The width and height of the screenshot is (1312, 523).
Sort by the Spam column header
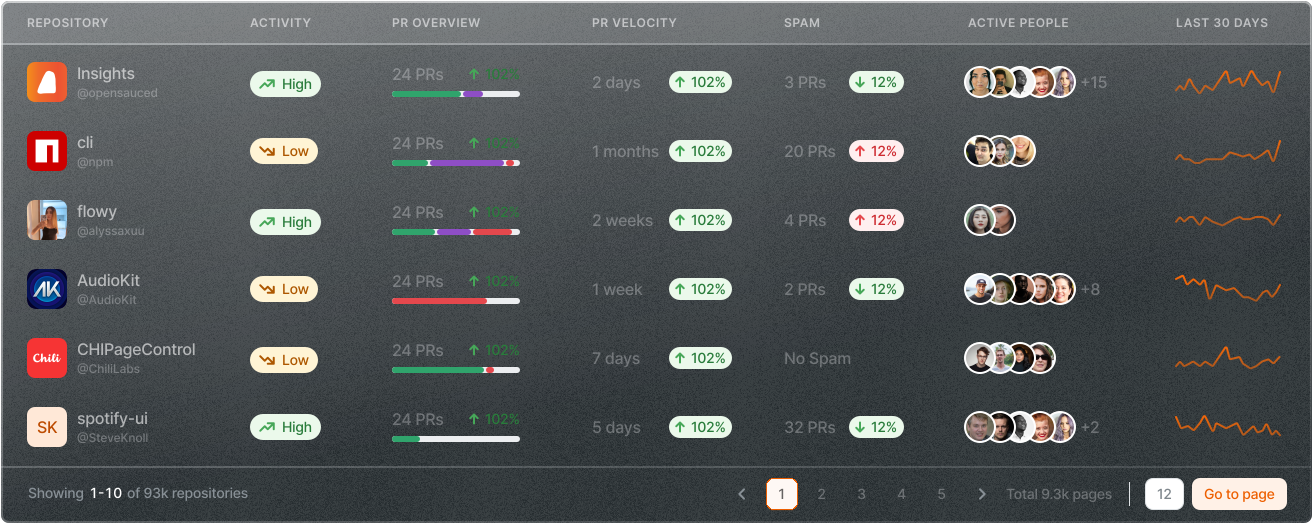[802, 23]
